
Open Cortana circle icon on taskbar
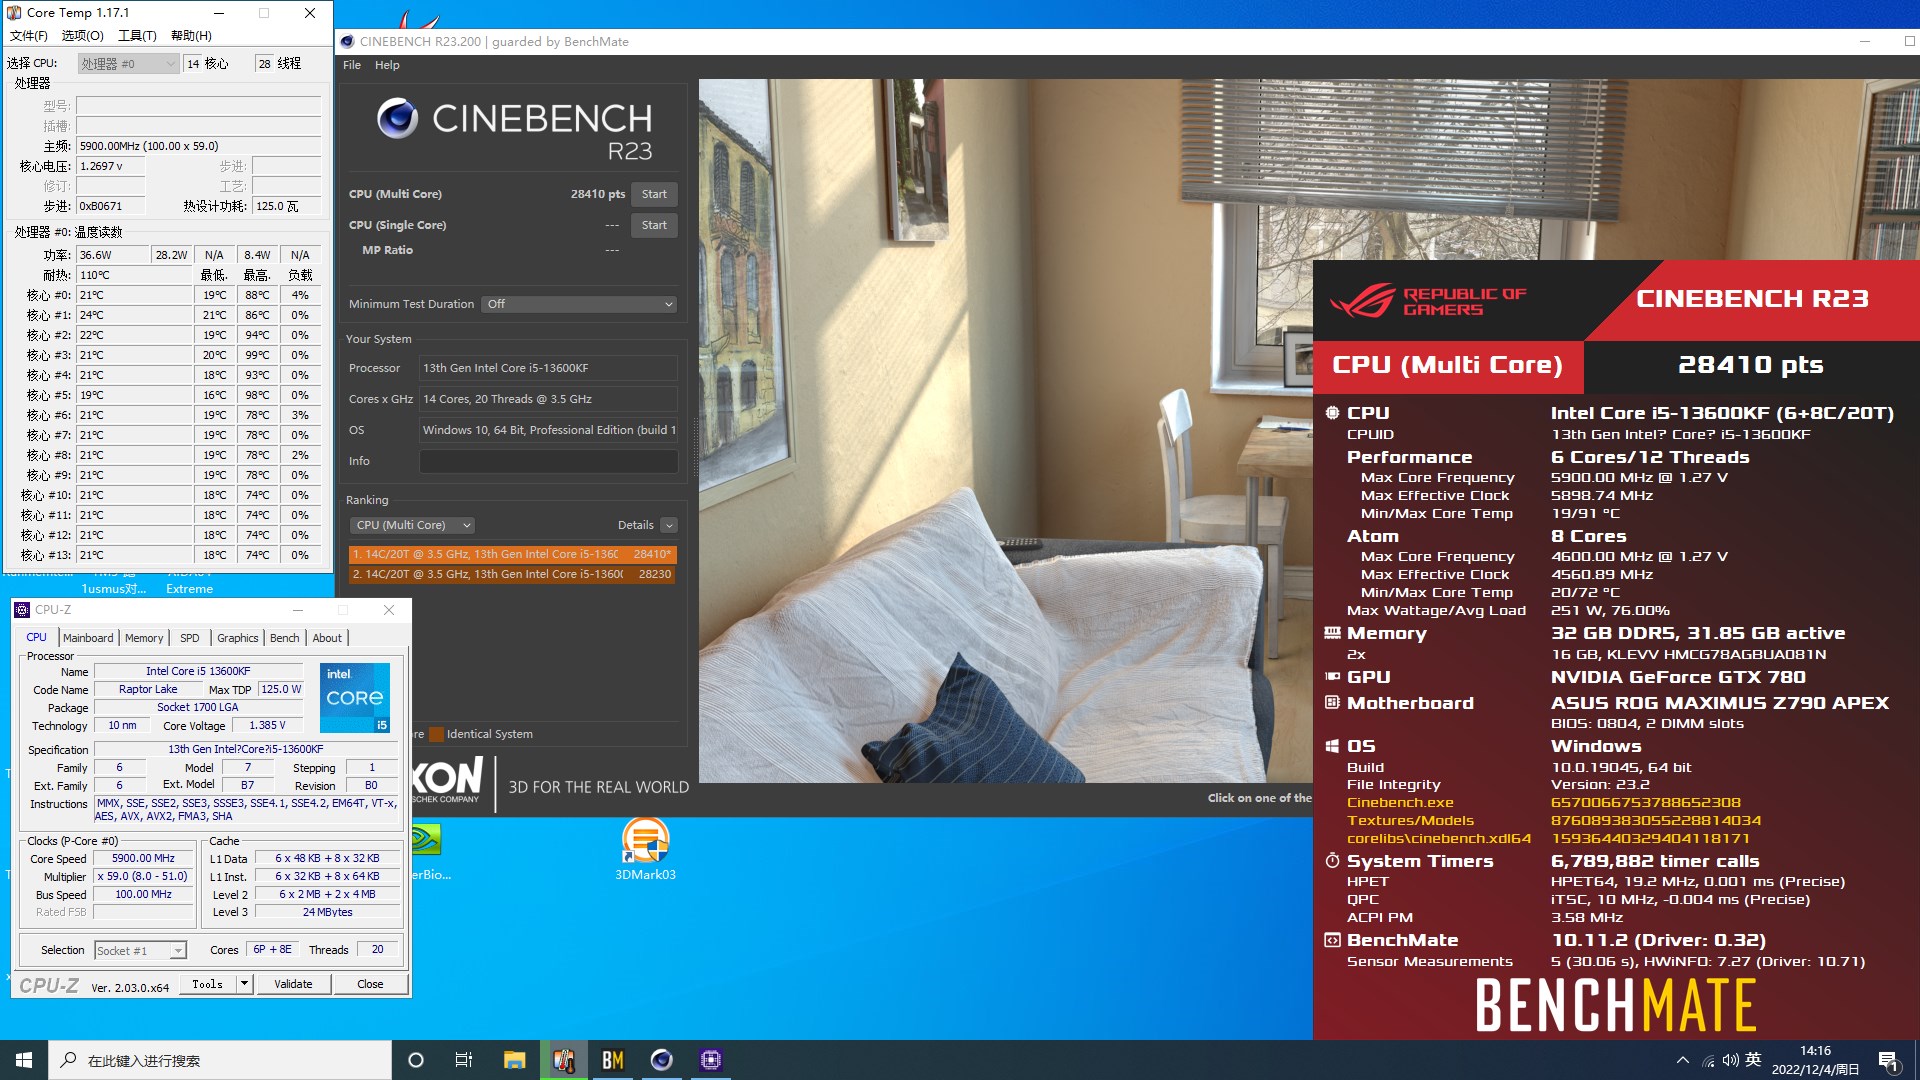416,1060
